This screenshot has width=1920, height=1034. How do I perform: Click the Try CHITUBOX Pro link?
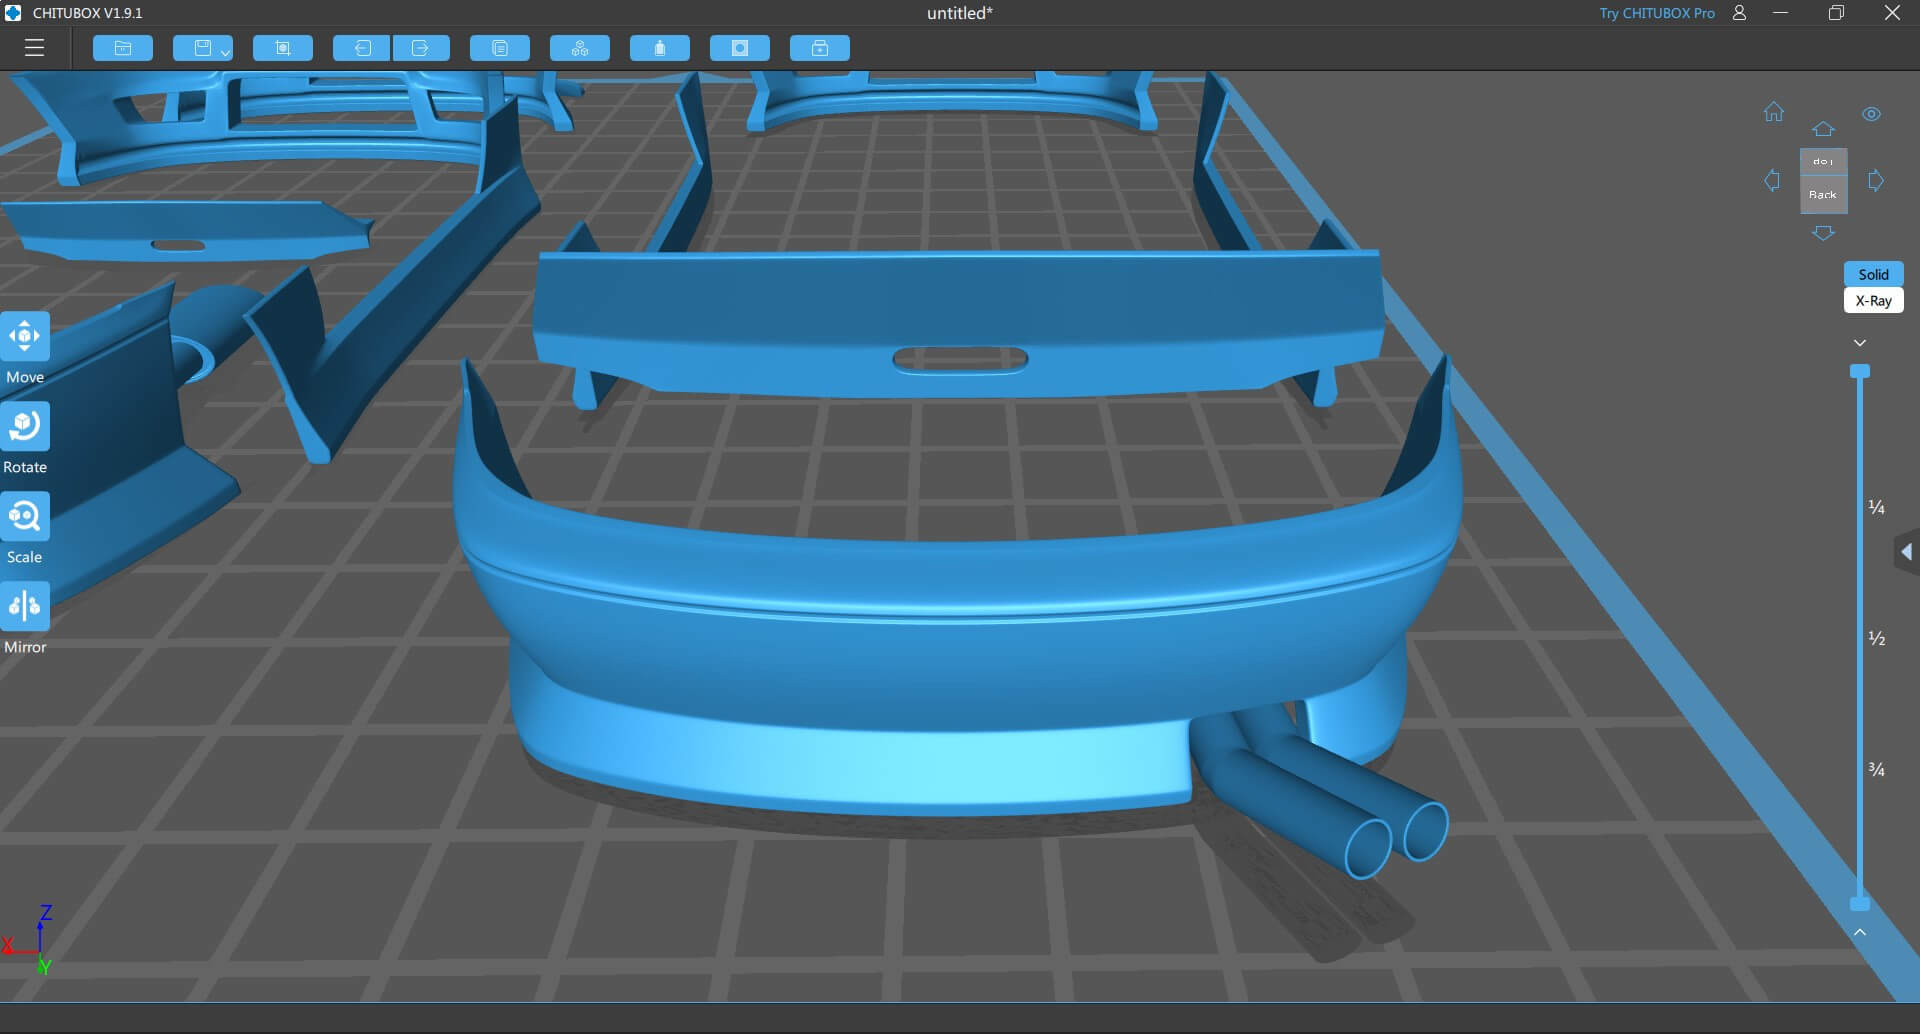1656,13
